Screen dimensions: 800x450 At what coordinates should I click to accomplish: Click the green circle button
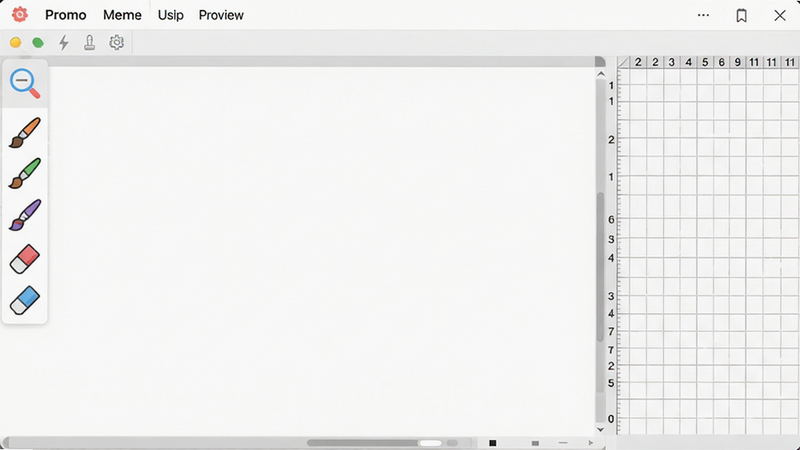[x=38, y=42]
